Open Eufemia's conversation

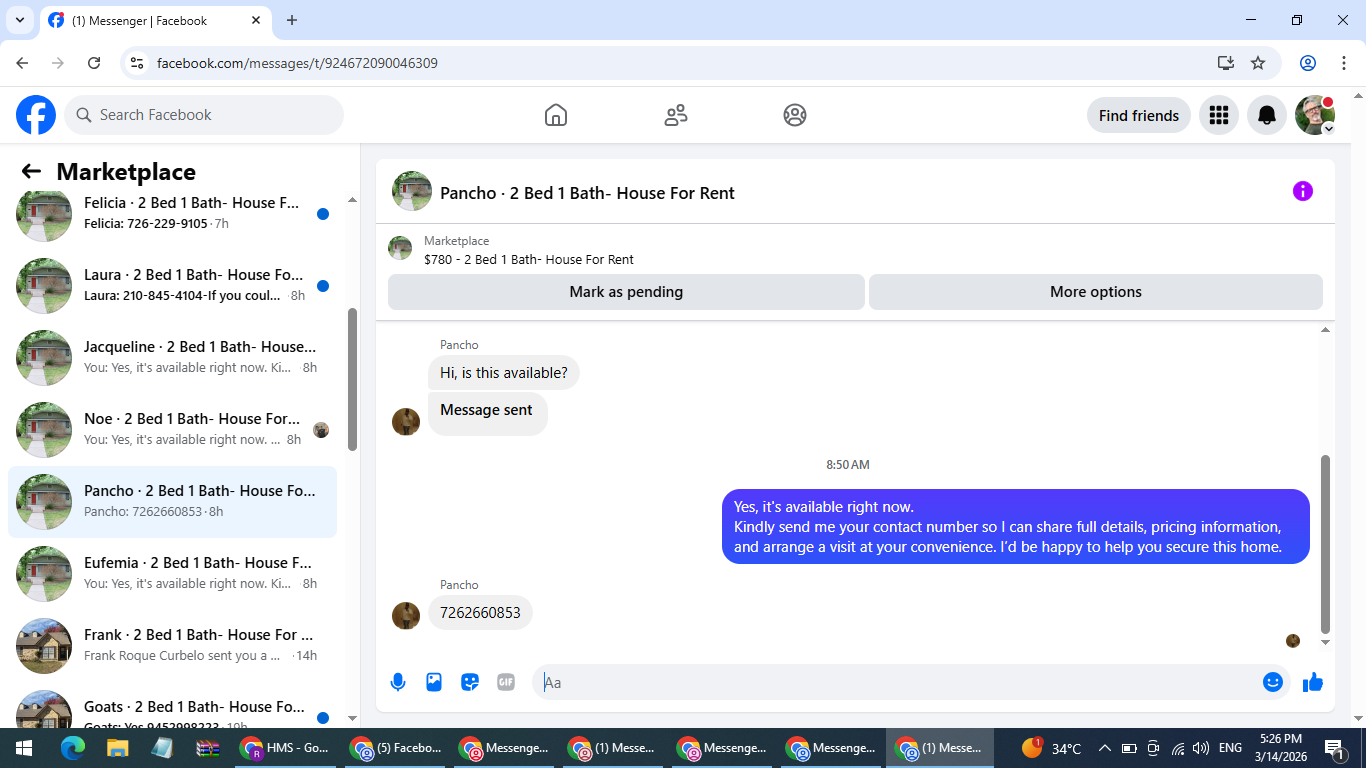[x=172, y=573]
